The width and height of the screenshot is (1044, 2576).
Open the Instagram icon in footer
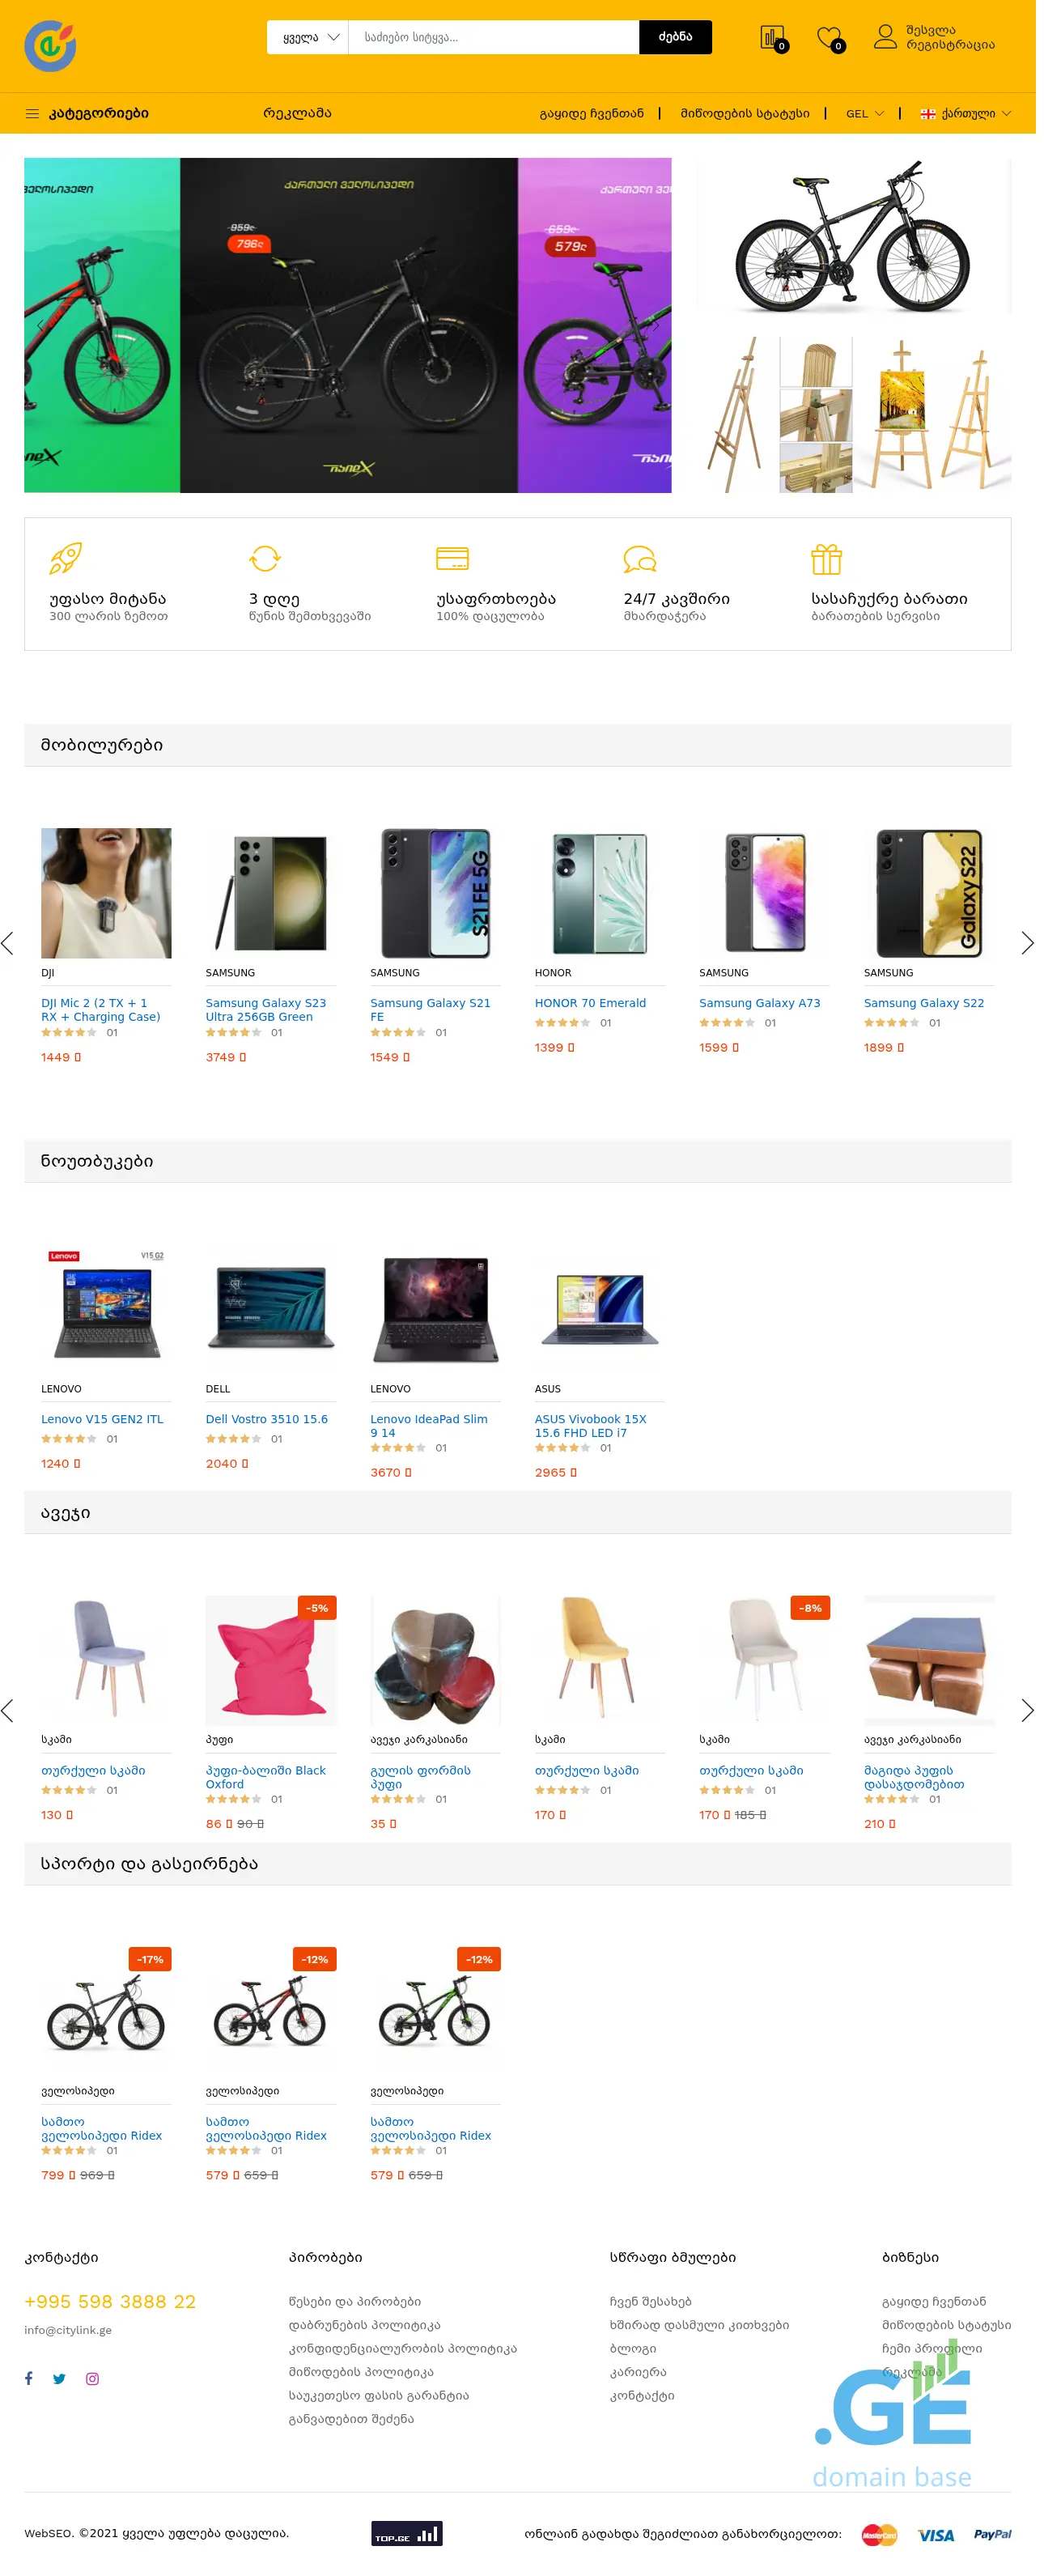(x=92, y=2378)
